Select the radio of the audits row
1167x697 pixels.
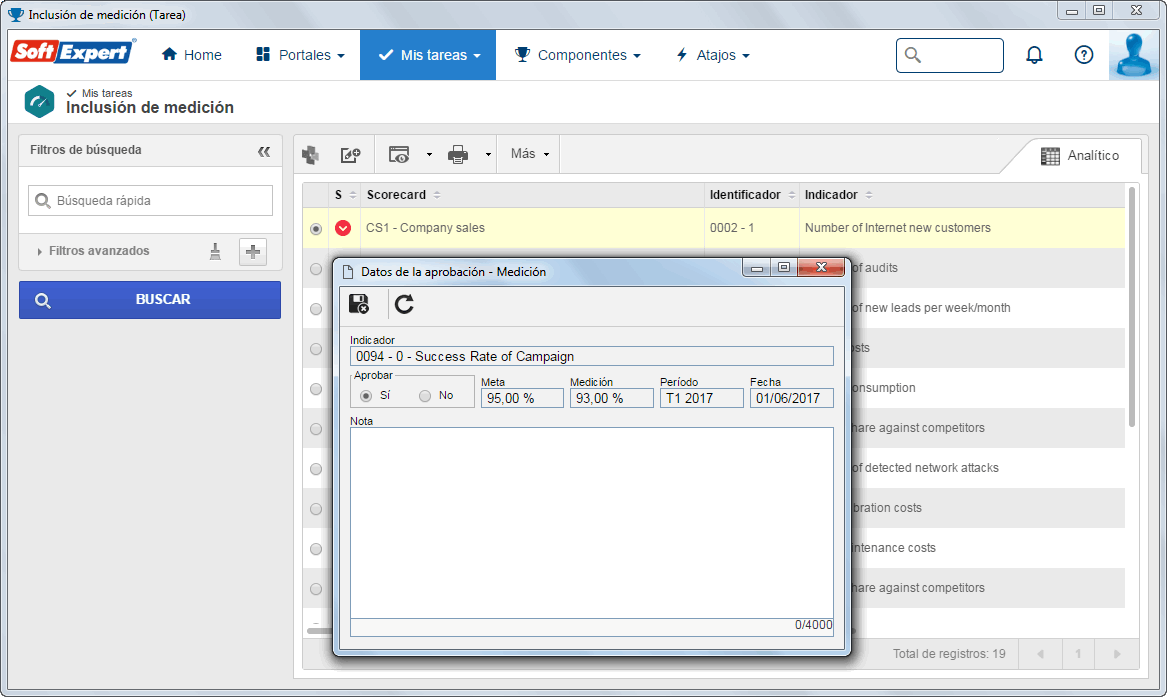pos(316,269)
